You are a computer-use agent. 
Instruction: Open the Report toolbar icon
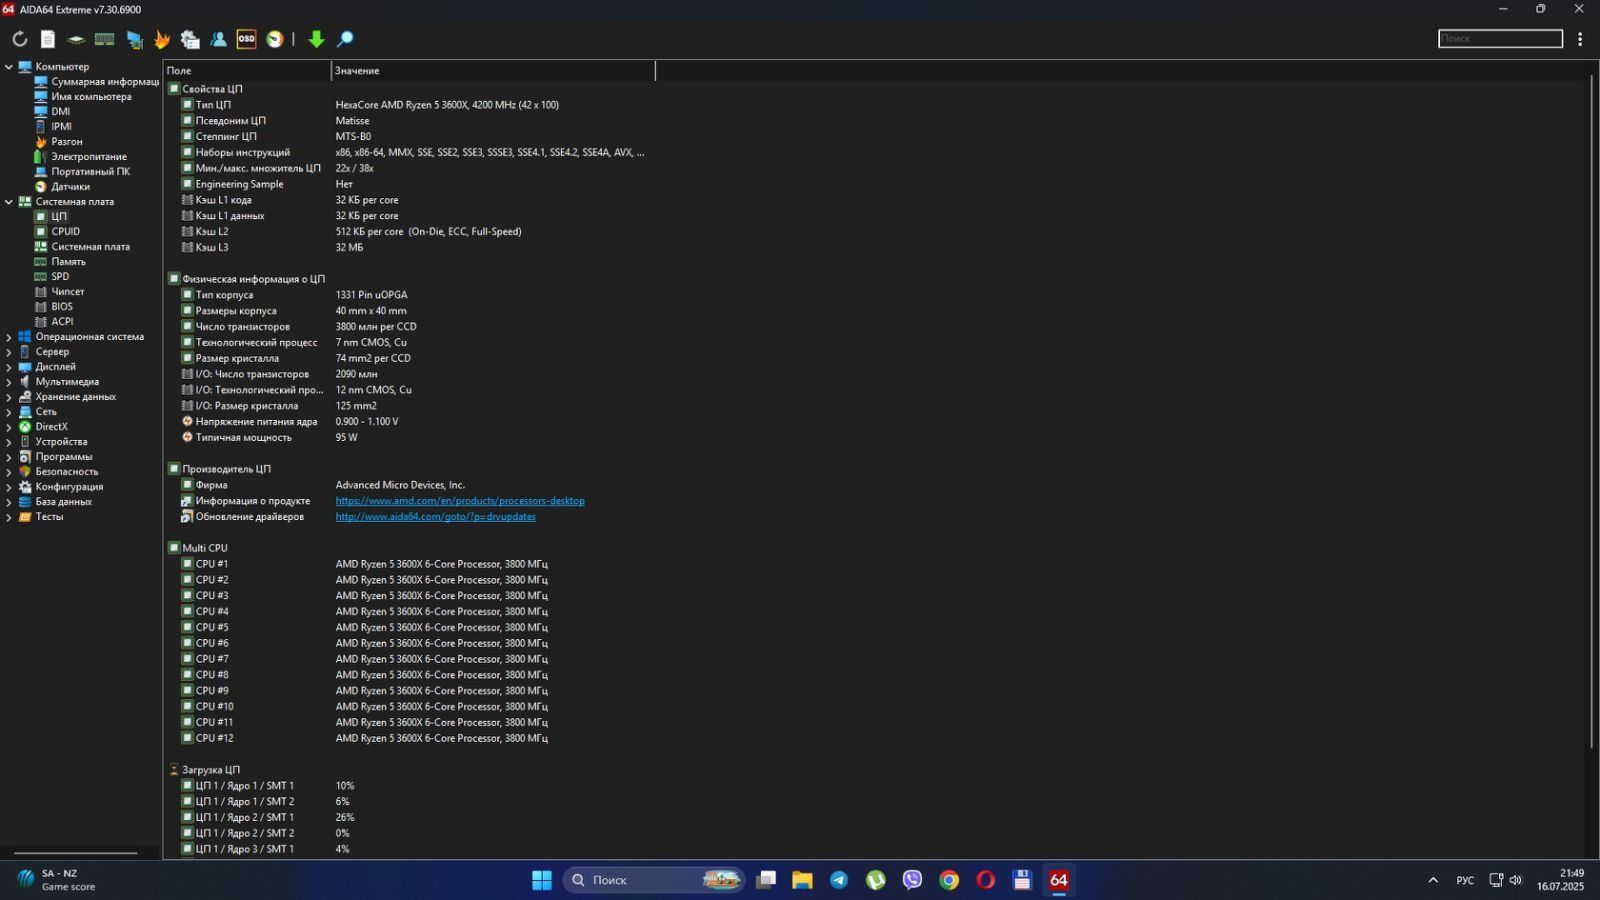48,39
